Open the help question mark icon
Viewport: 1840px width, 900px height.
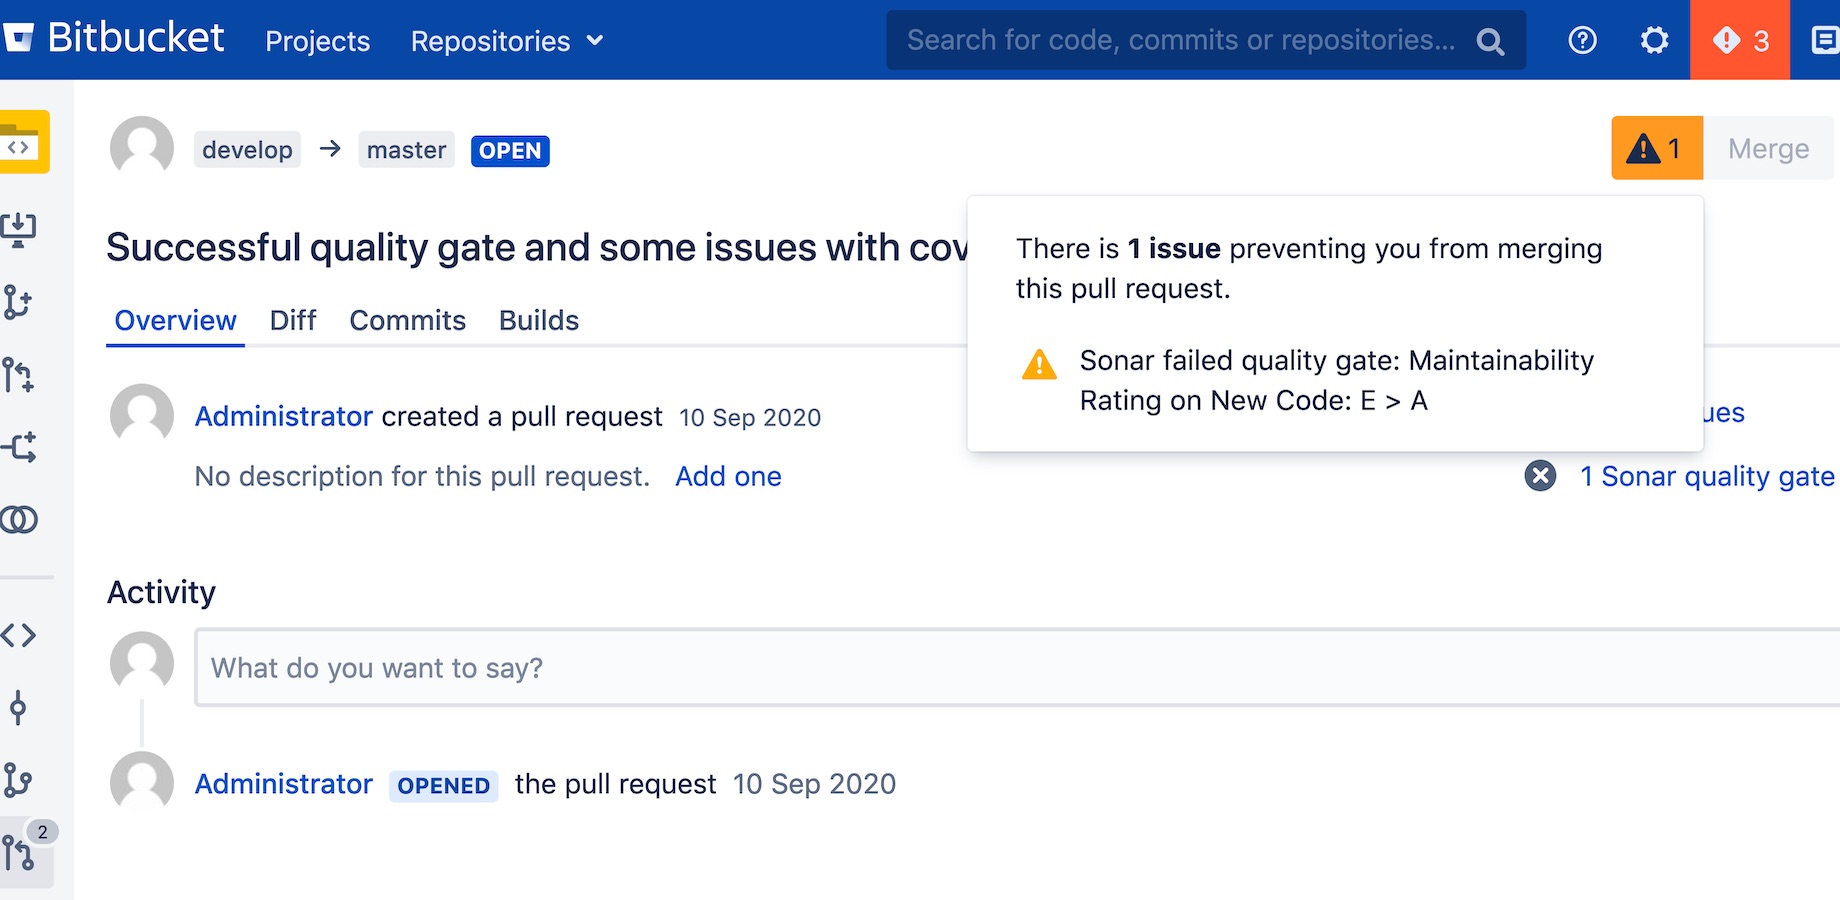tap(1582, 40)
